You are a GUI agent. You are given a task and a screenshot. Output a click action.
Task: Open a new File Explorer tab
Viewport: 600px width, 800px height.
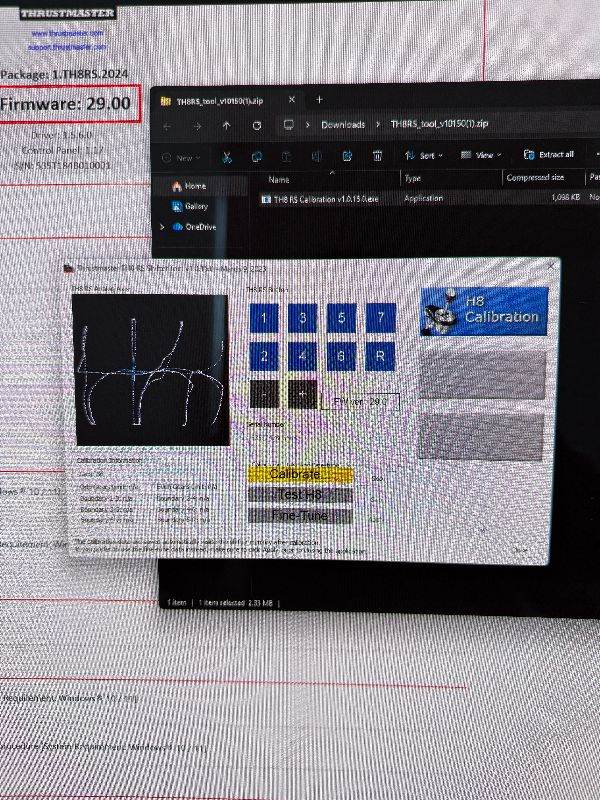pyautogui.click(x=320, y=100)
